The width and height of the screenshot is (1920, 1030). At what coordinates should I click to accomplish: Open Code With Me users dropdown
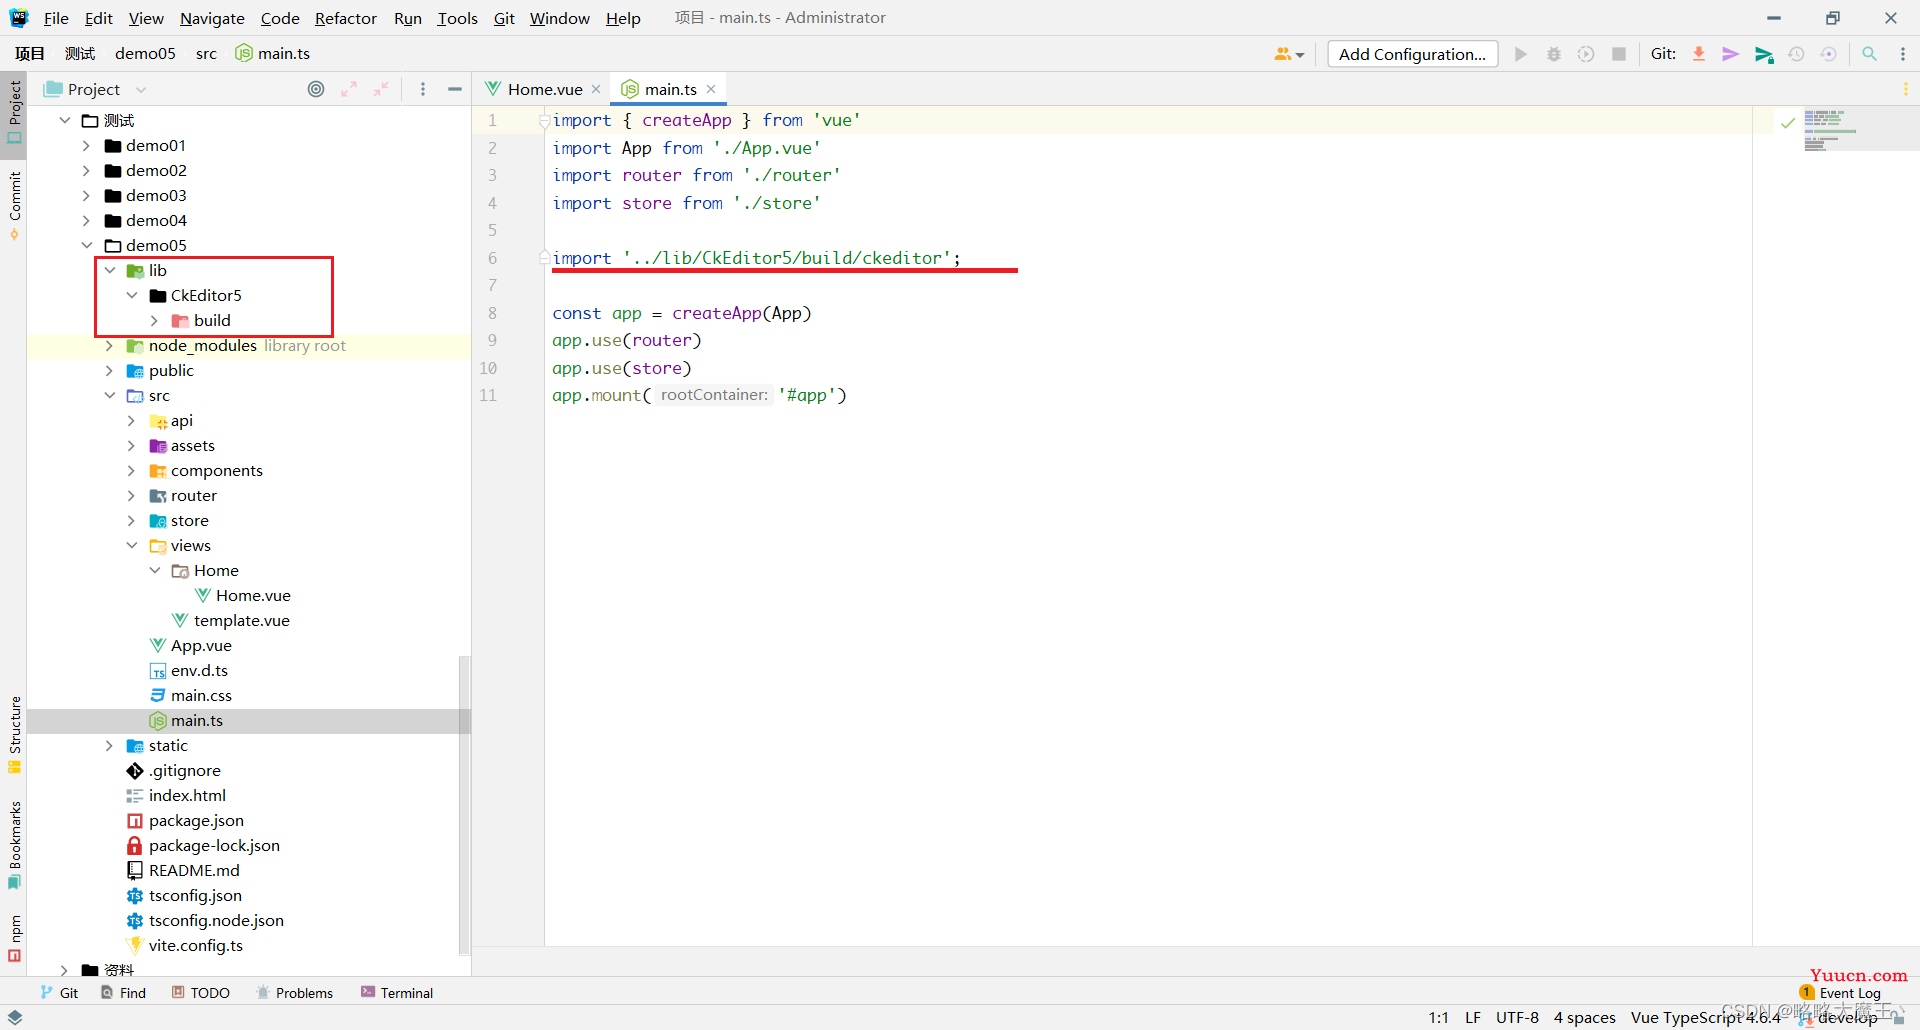click(x=1289, y=54)
